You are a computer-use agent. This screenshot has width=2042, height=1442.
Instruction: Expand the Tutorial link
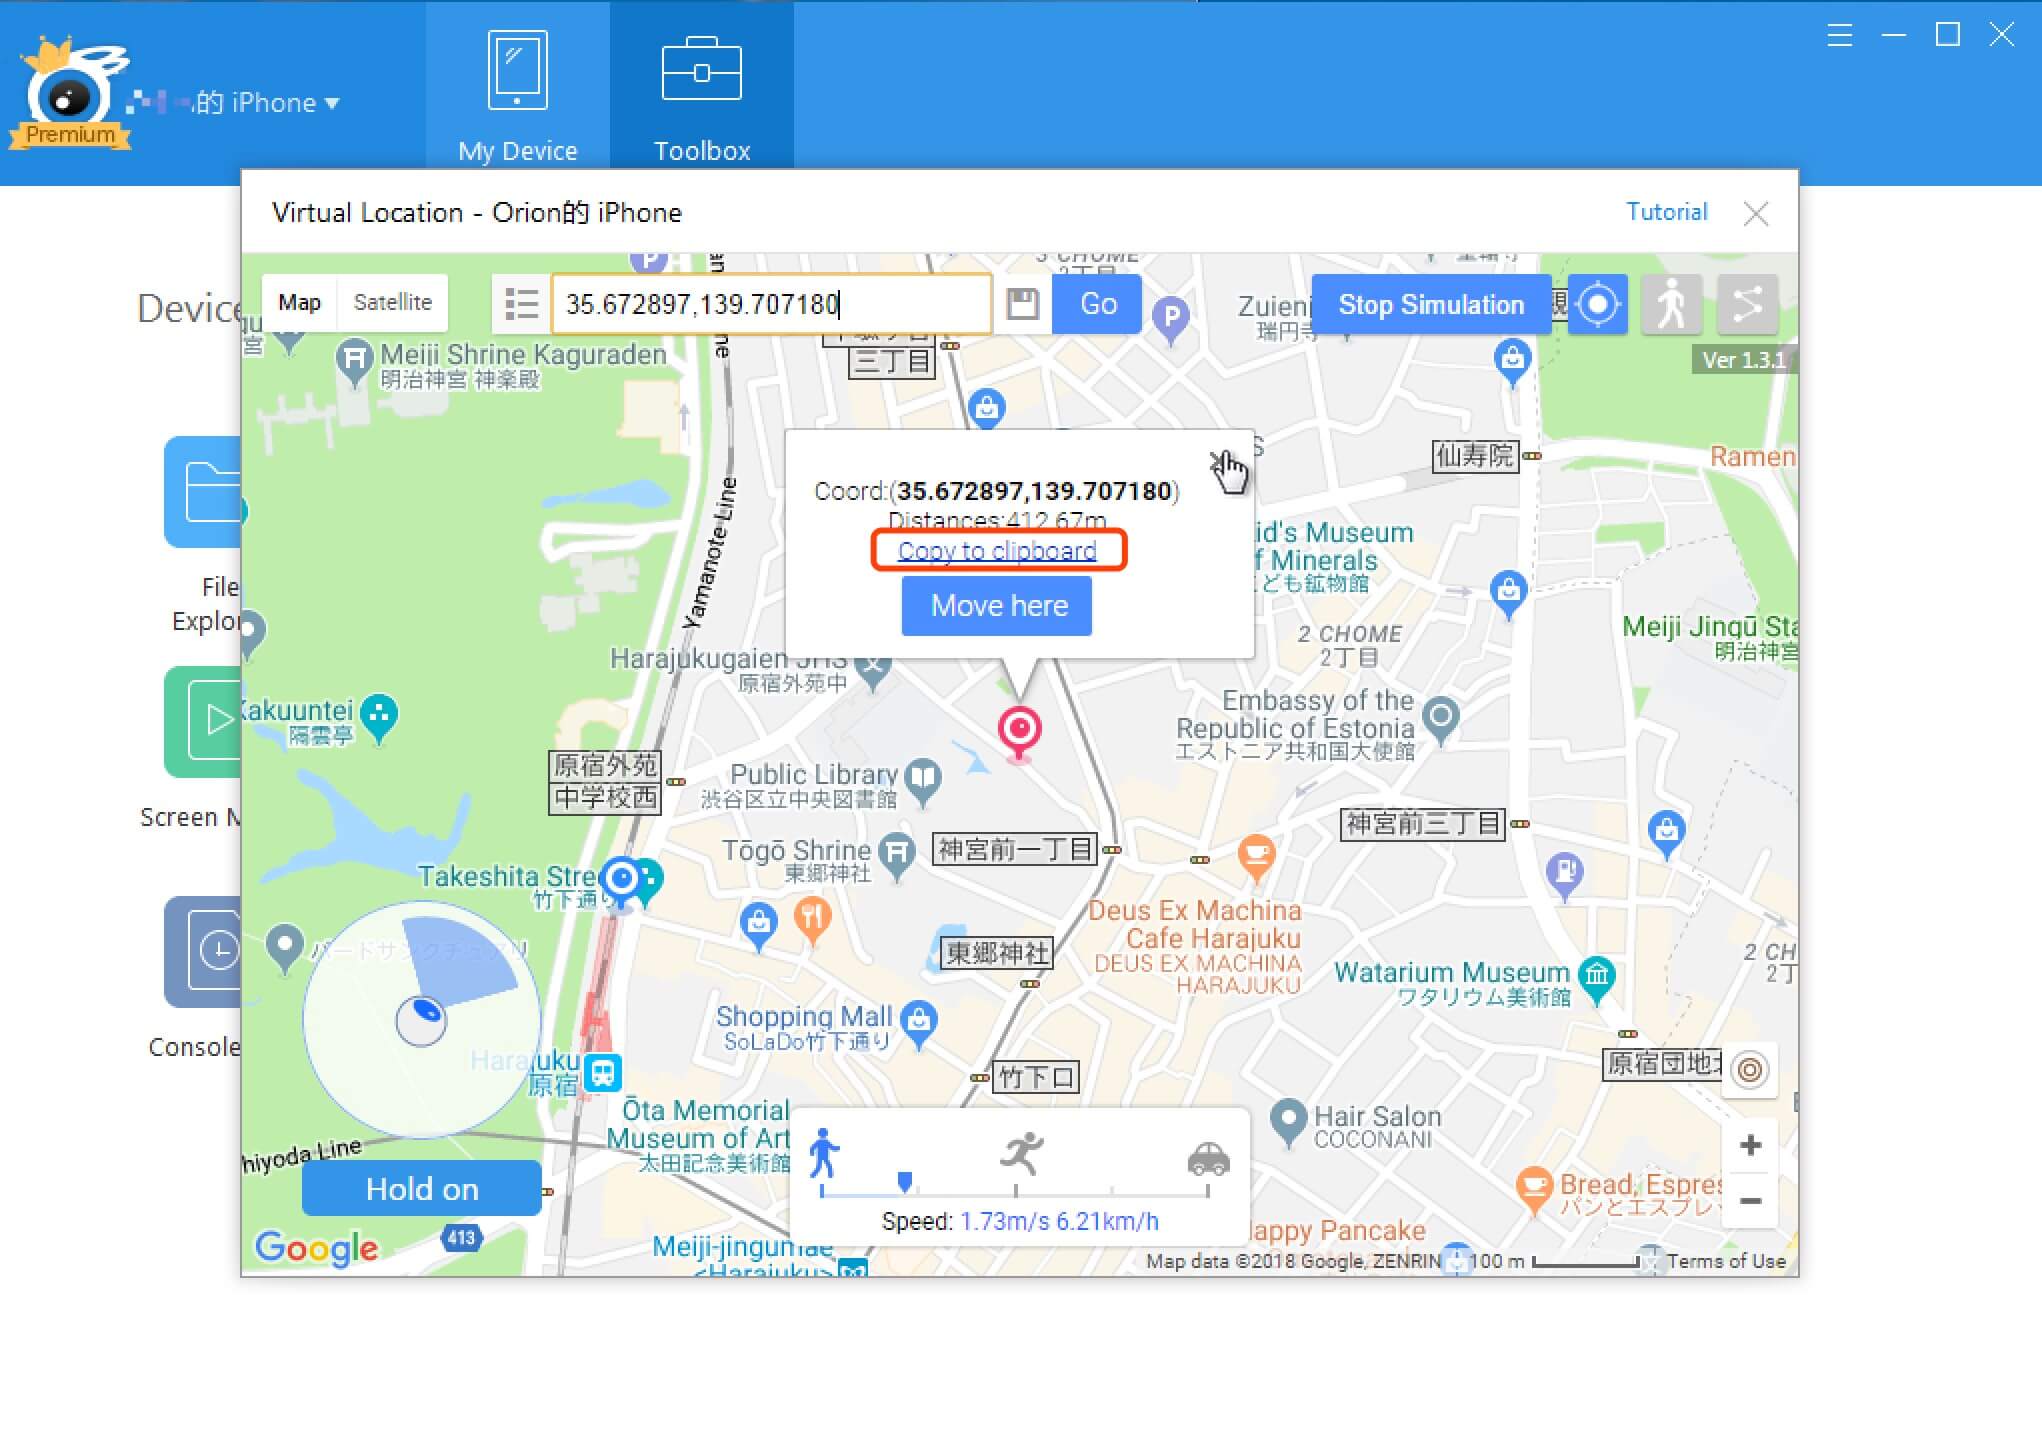tap(1666, 212)
